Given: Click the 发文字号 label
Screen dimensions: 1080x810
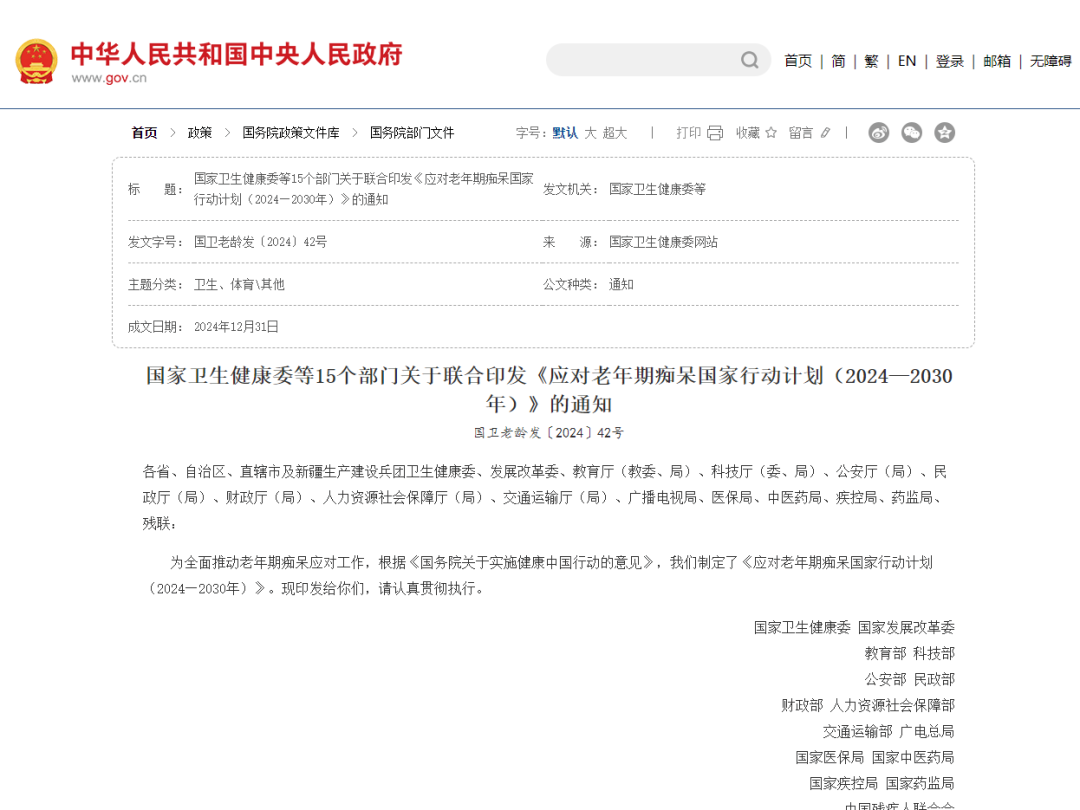Looking at the screenshot, I should click(155, 242).
